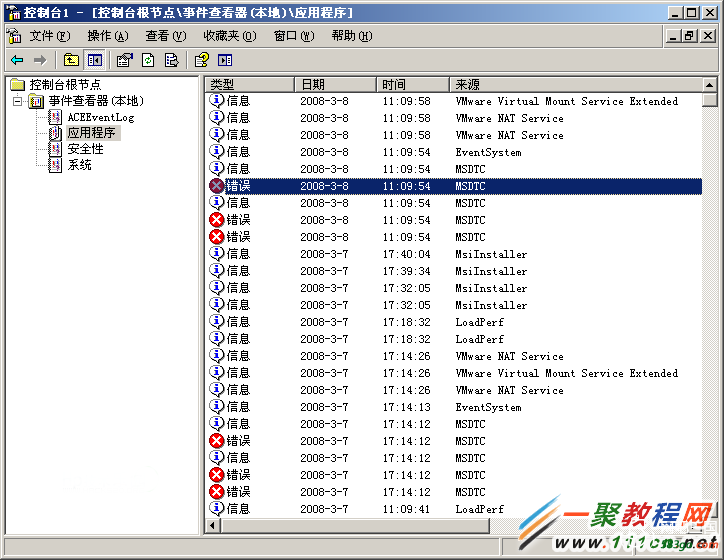Click the Refresh toolbar icon
Image resolution: width=724 pixels, height=560 pixels.
[x=148, y=60]
